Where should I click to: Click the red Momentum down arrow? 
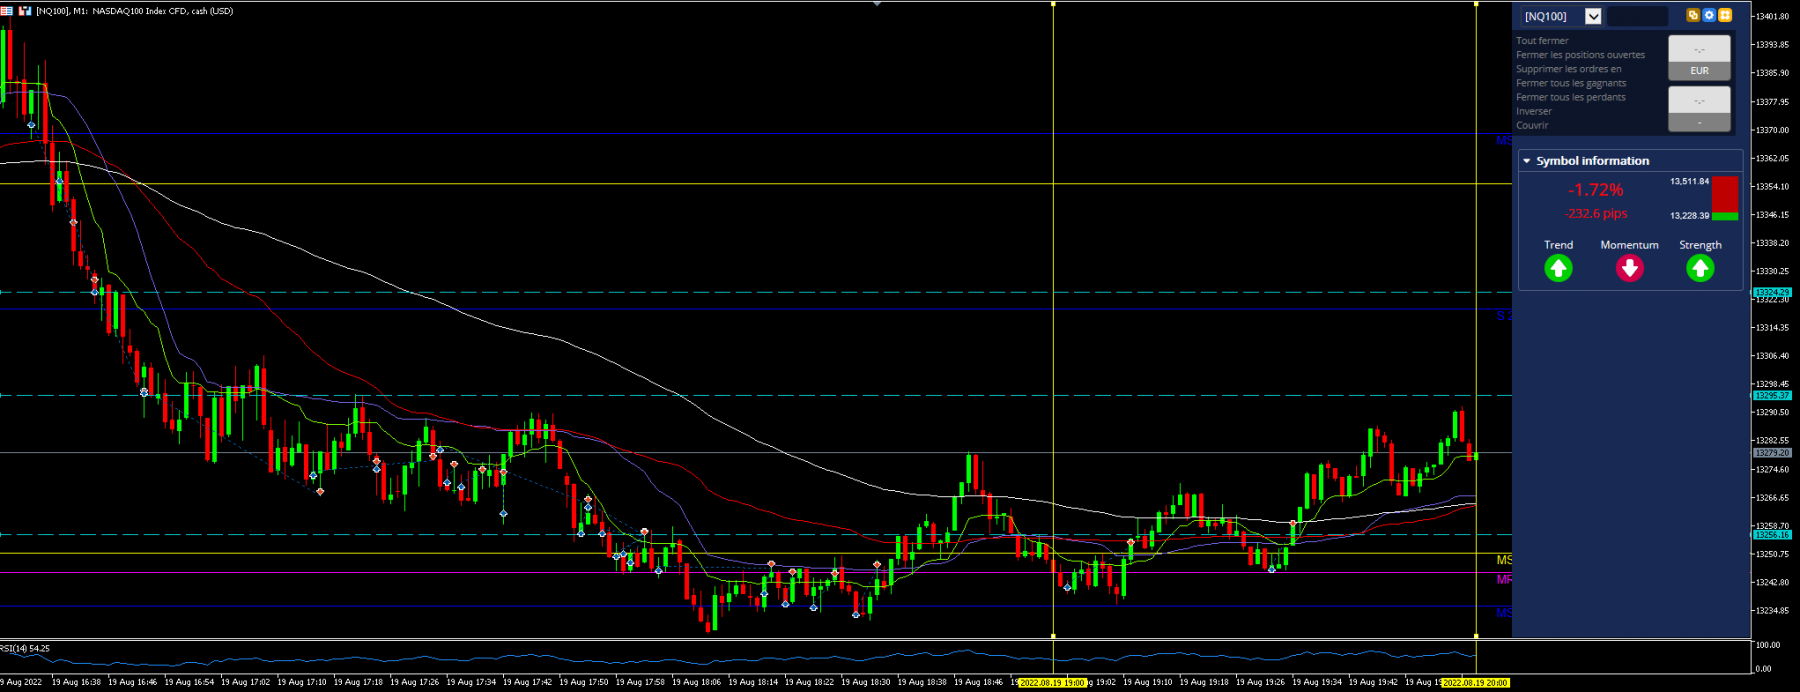coord(1630,268)
